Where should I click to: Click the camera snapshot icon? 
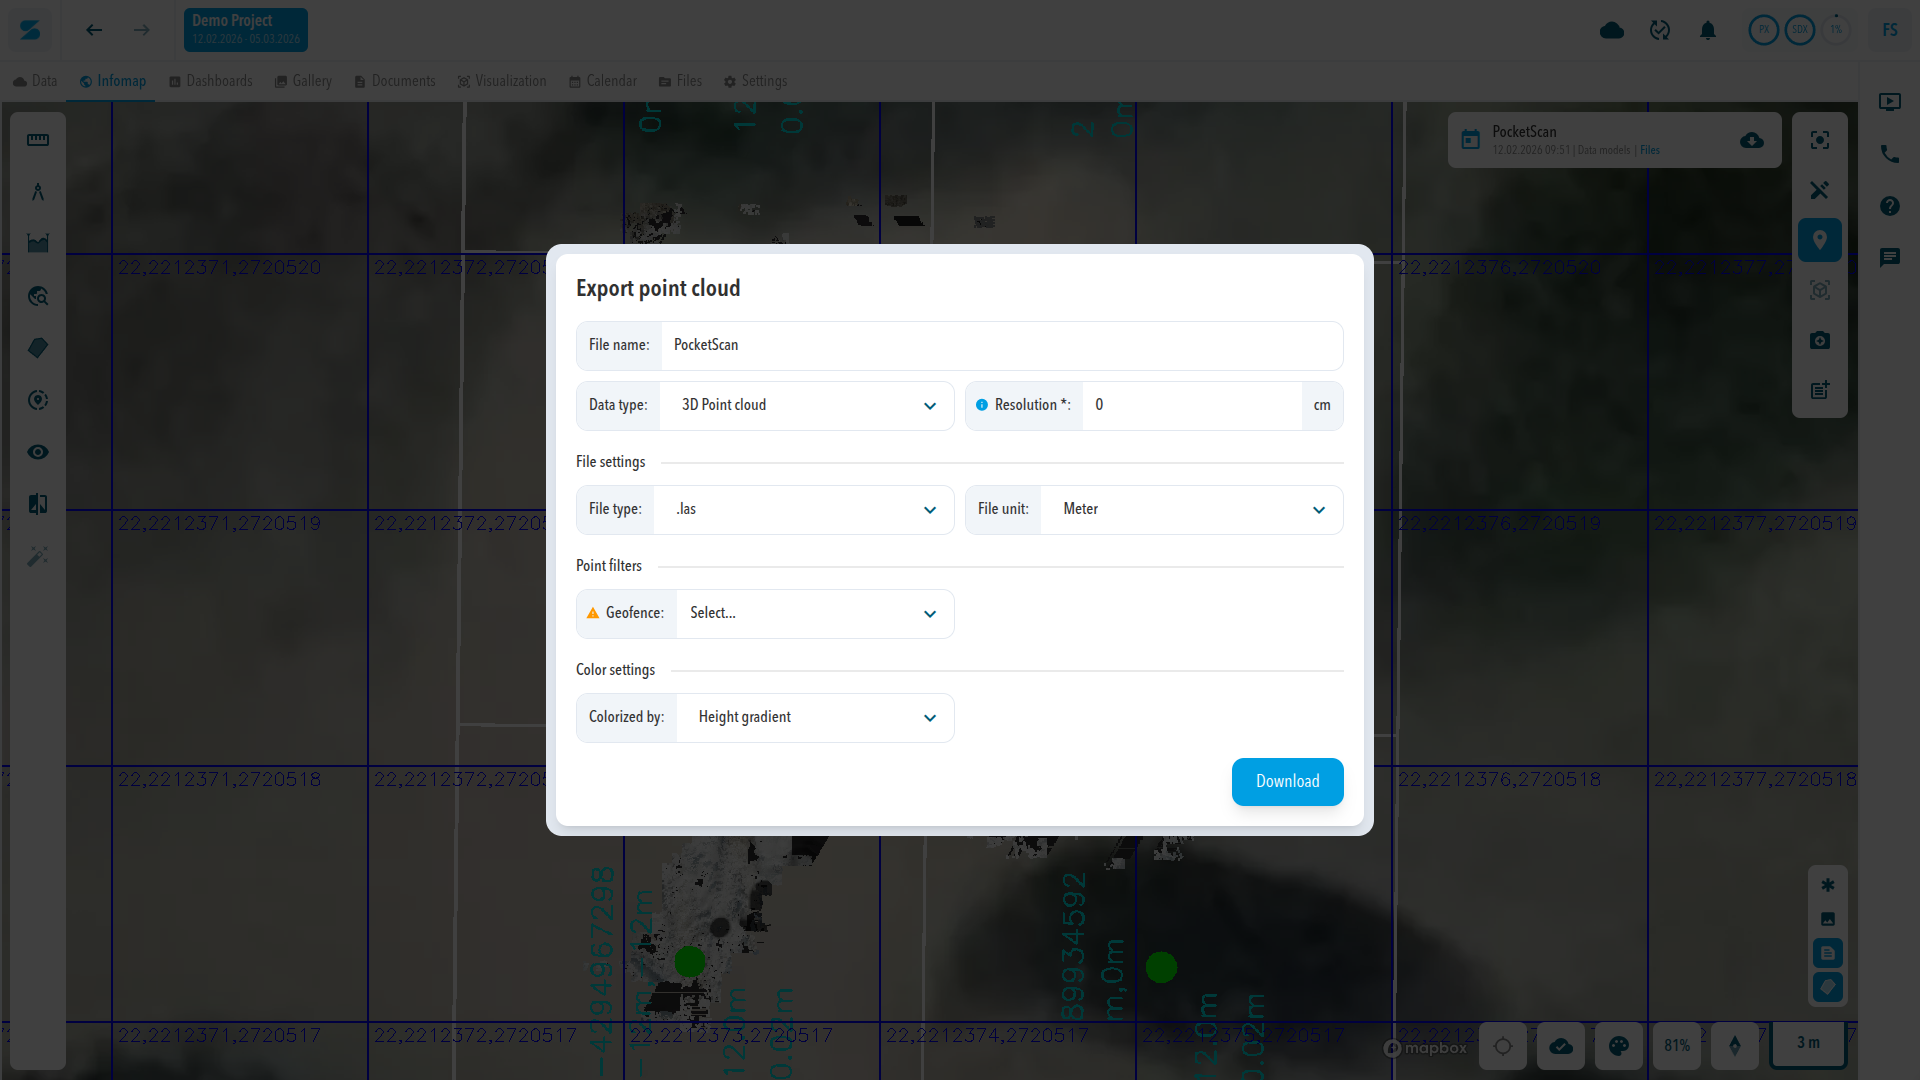point(1820,340)
